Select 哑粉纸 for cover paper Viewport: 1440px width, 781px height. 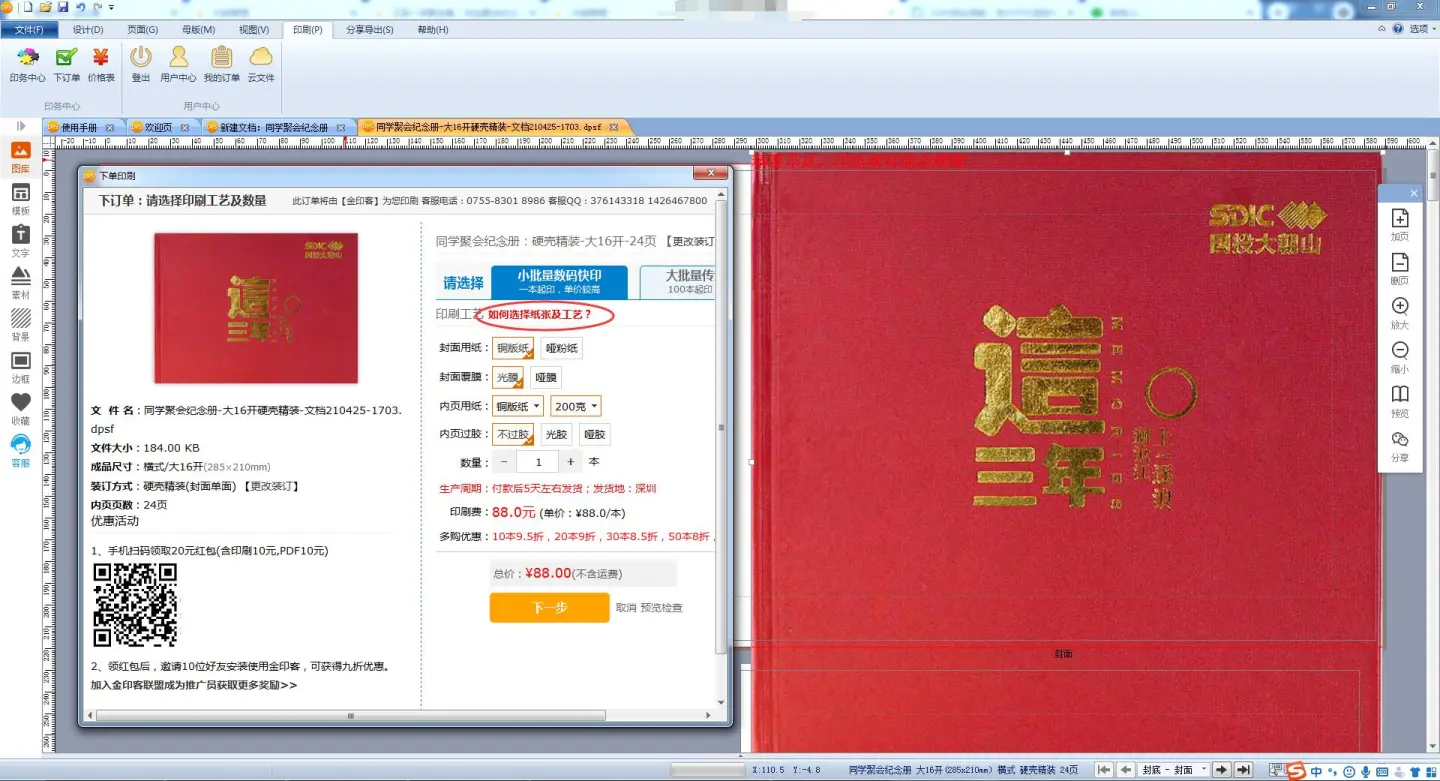click(x=561, y=348)
